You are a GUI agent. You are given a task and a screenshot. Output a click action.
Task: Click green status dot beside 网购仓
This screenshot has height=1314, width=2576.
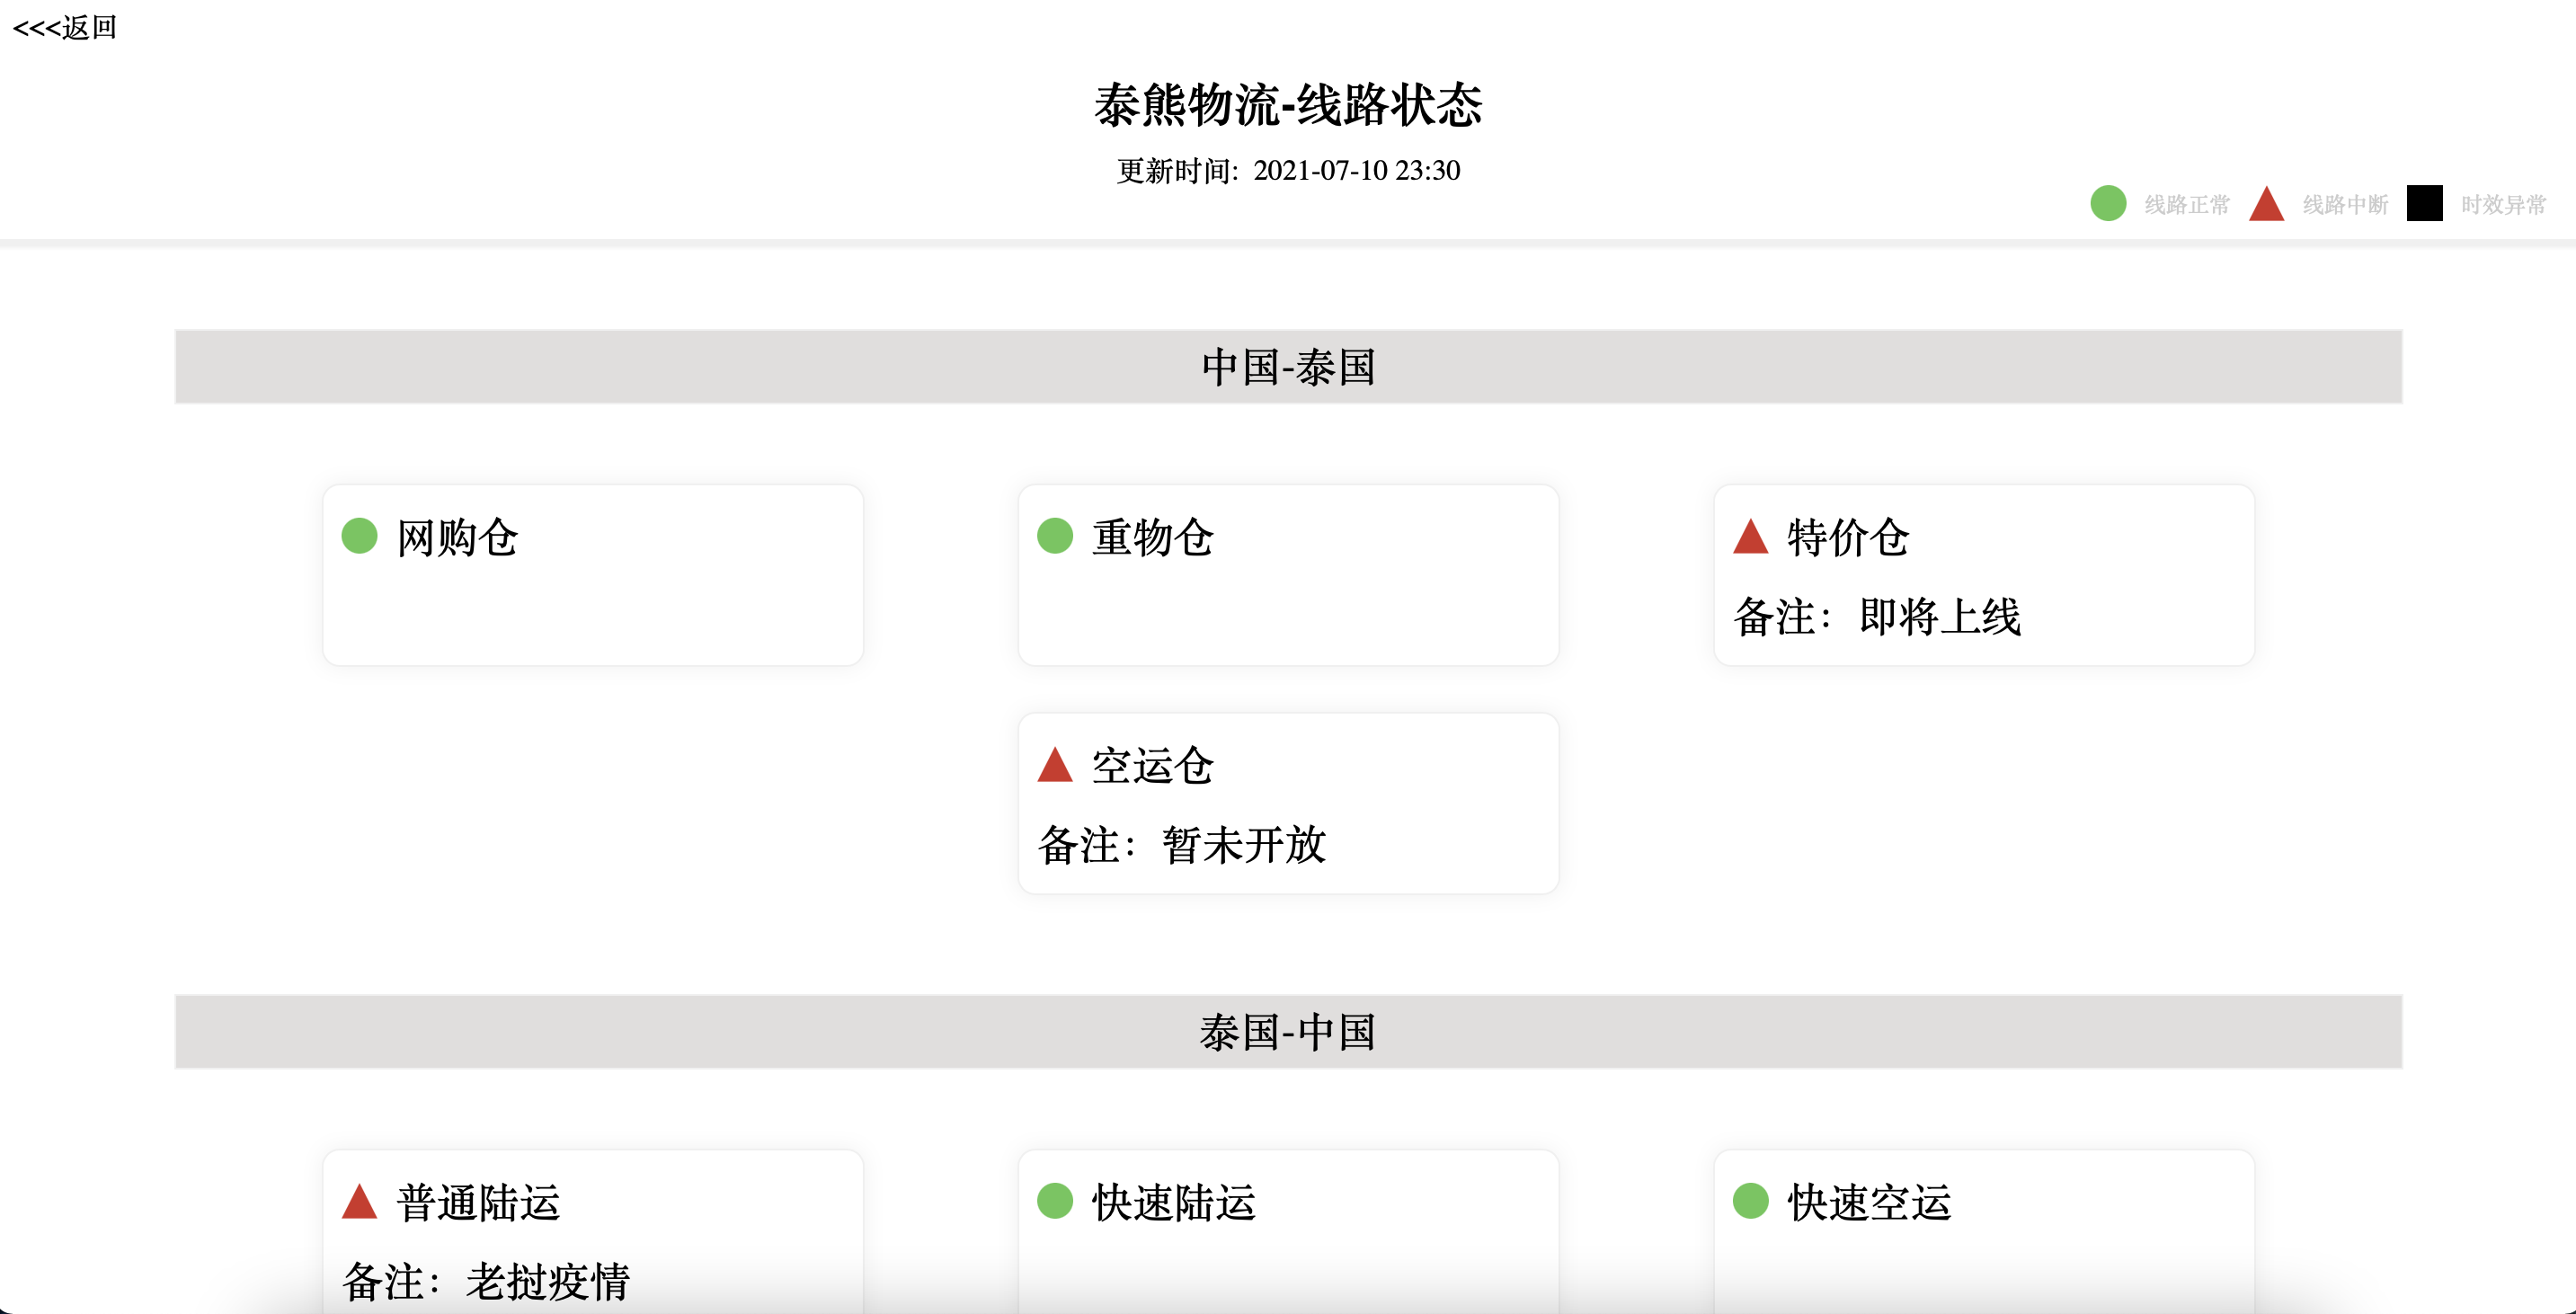click(x=359, y=536)
